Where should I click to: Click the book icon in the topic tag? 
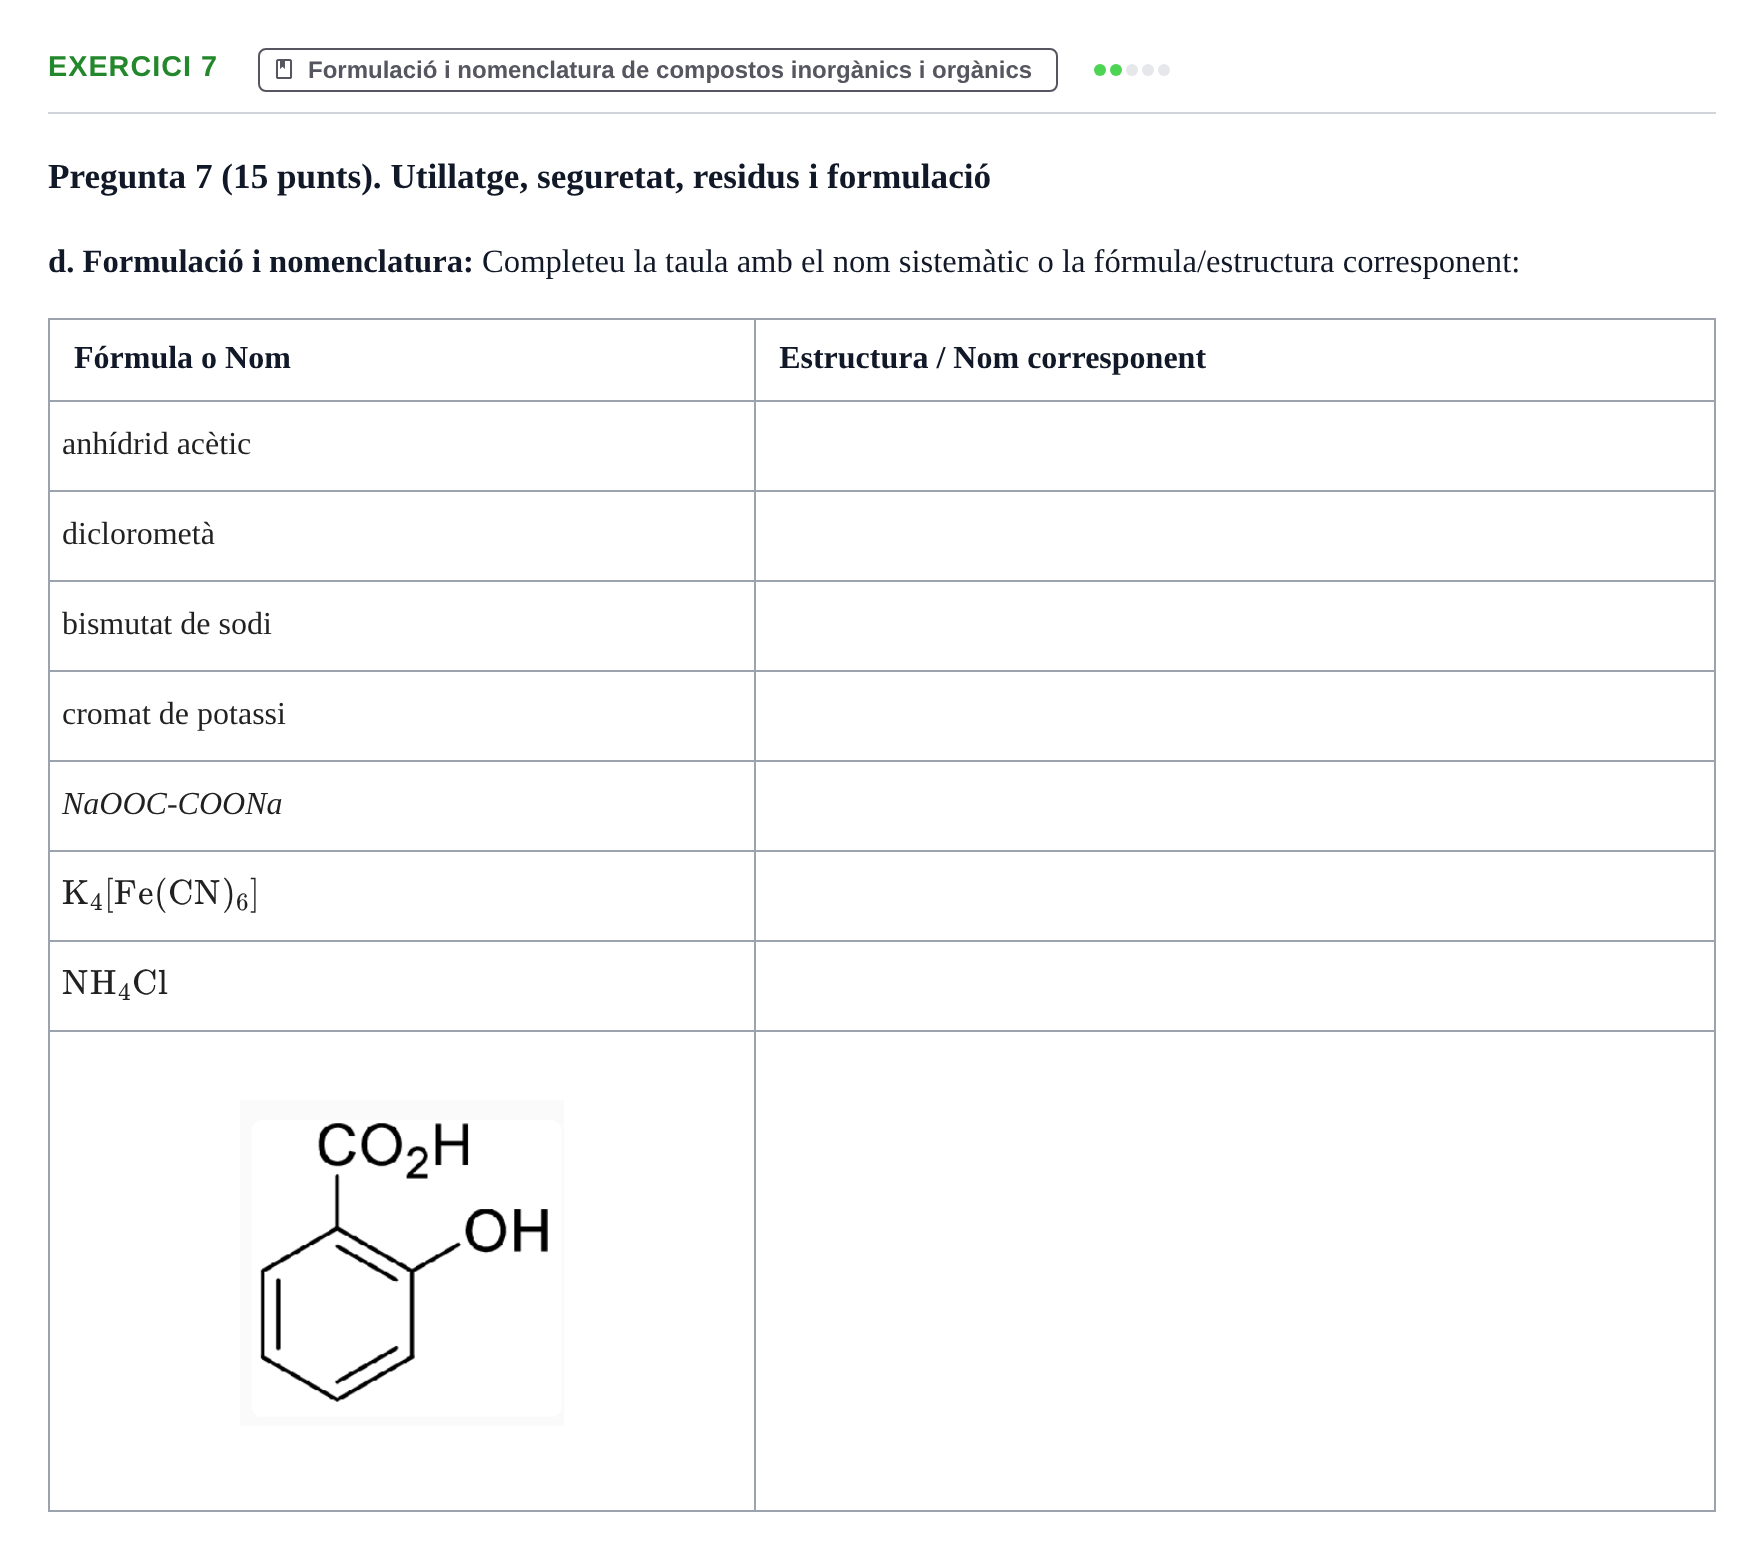284,70
